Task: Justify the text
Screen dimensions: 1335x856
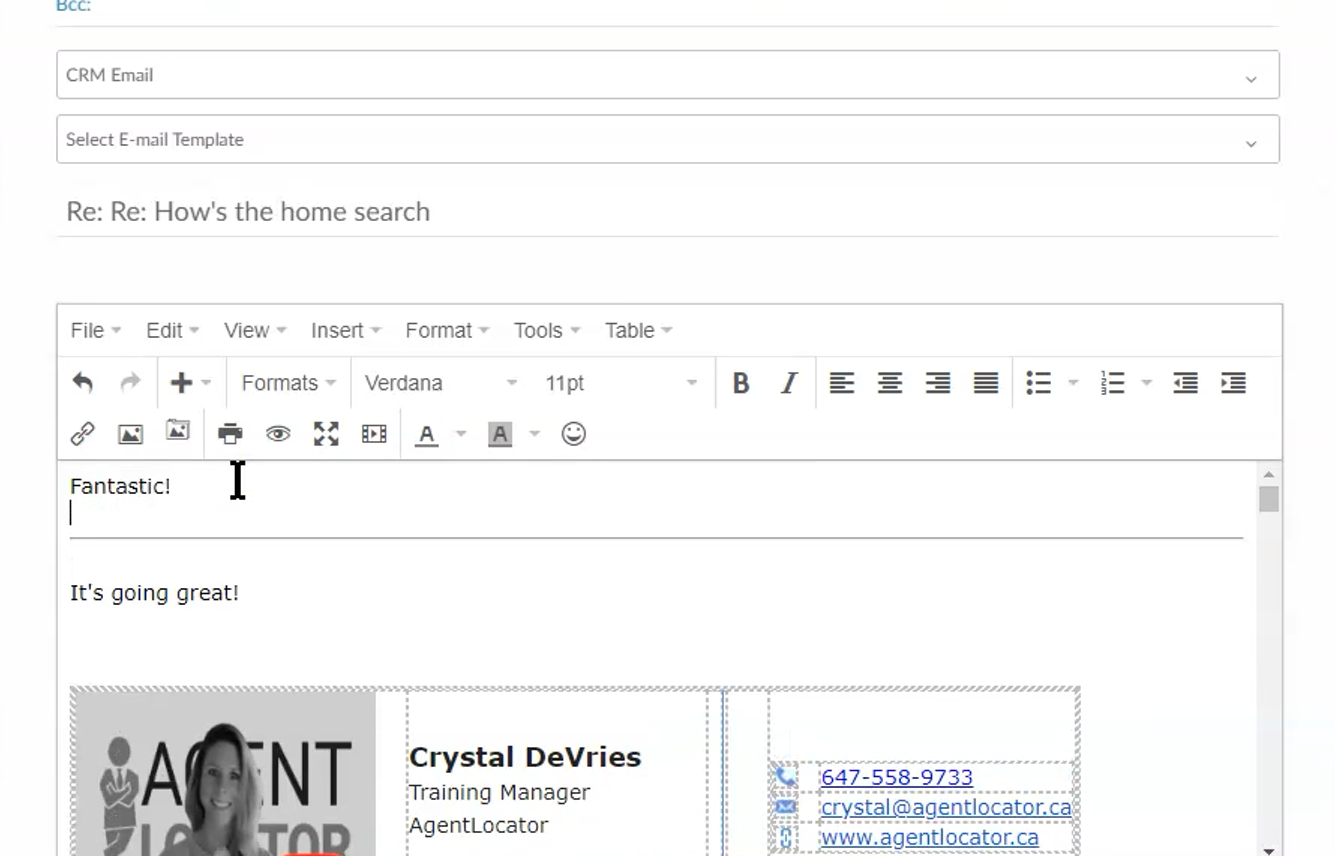Action: click(x=986, y=383)
